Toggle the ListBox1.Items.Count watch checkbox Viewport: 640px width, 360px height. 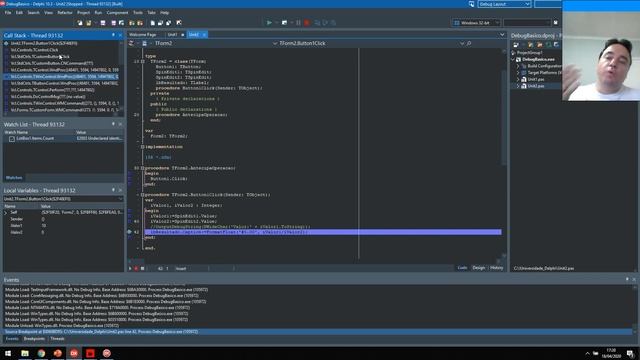[12, 139]
